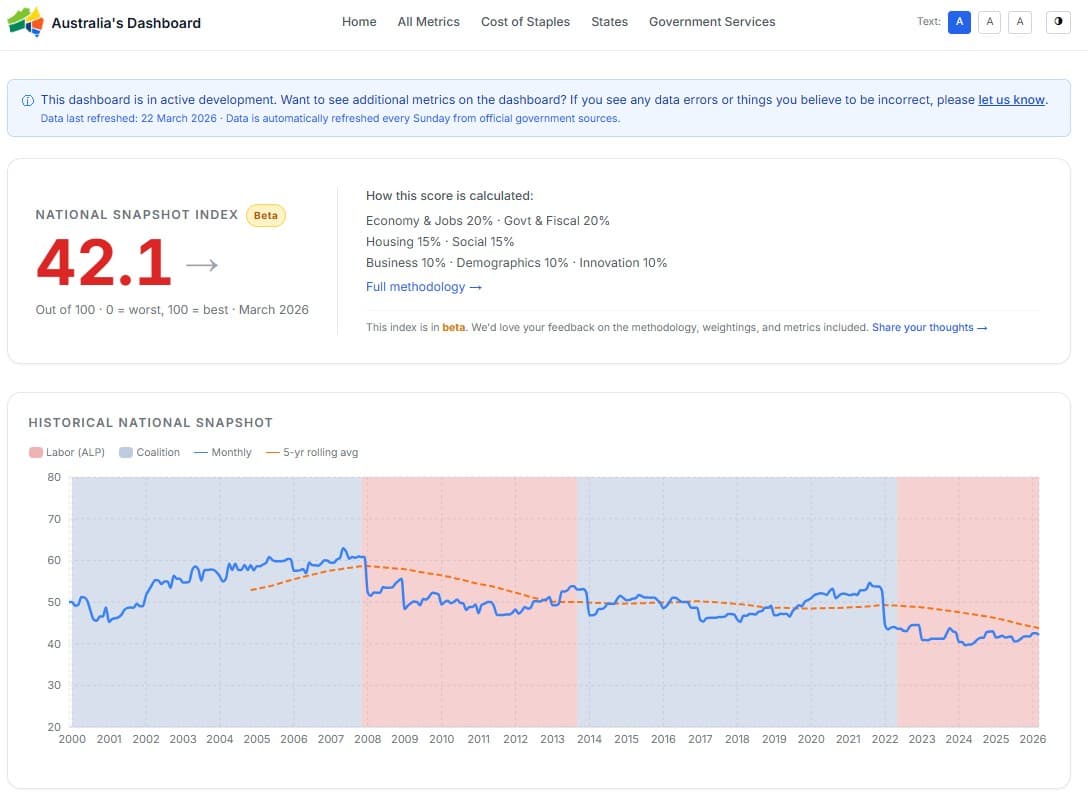Select the smallest text size icon
This screenshot has height=796, width=1088.
pyautogui.click(x=959, y=22)
